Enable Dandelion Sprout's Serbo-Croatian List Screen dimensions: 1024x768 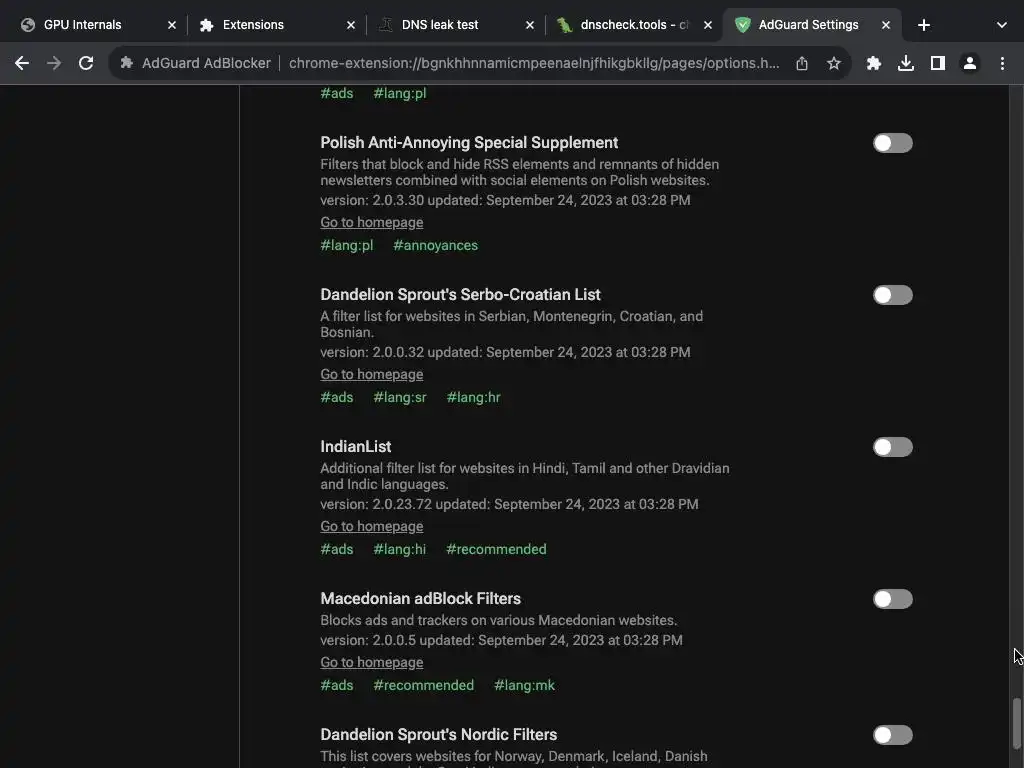pyautogui.click(x=892, y=295)
